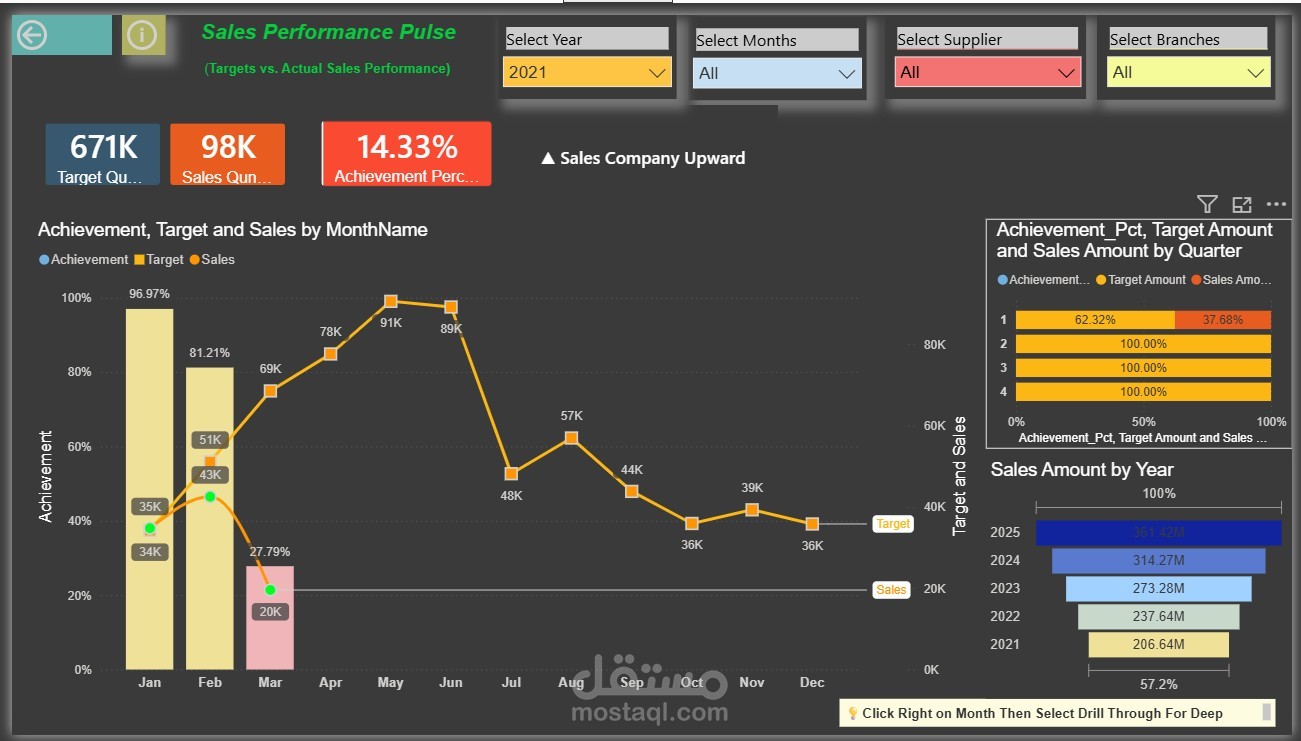Click the Sales Company Upward indicator
This screenshot has width=1301, height=741.
(643, 158)
